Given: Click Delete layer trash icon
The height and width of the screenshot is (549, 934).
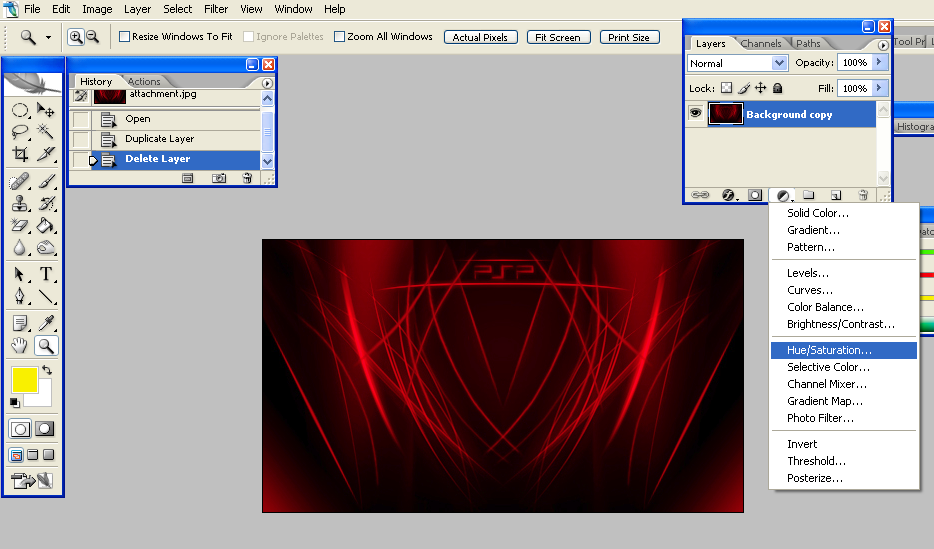Looking at the screenshot, I should (x=863, y=195).
